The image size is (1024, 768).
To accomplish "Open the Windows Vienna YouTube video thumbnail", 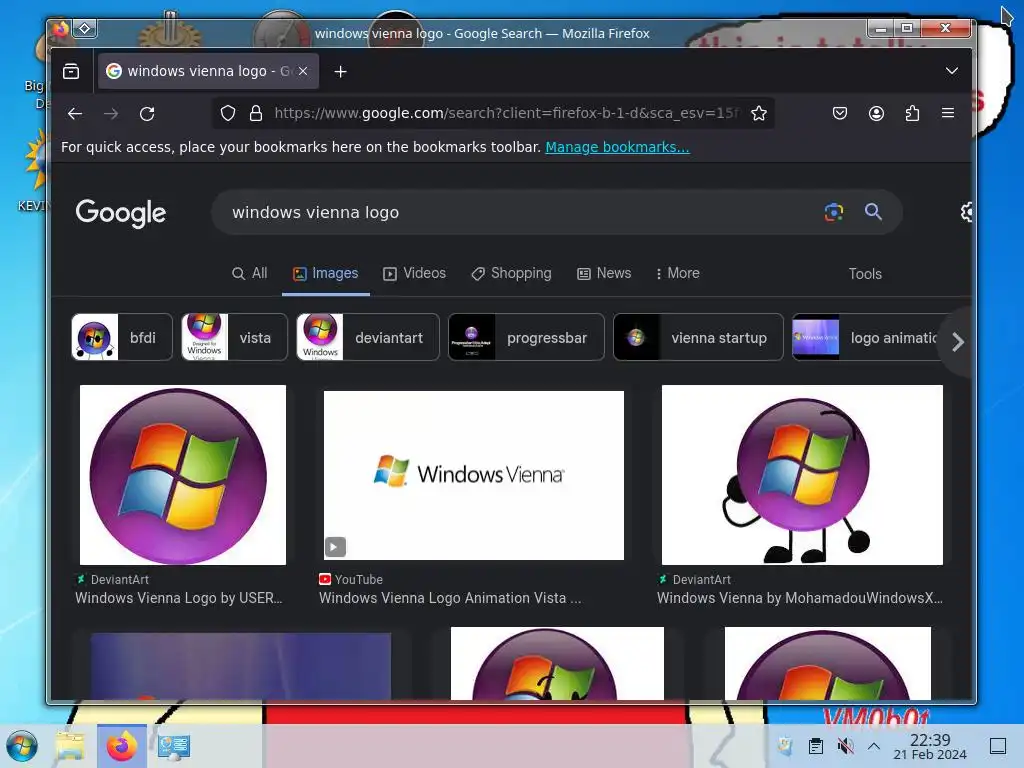I will pos(473,475).
